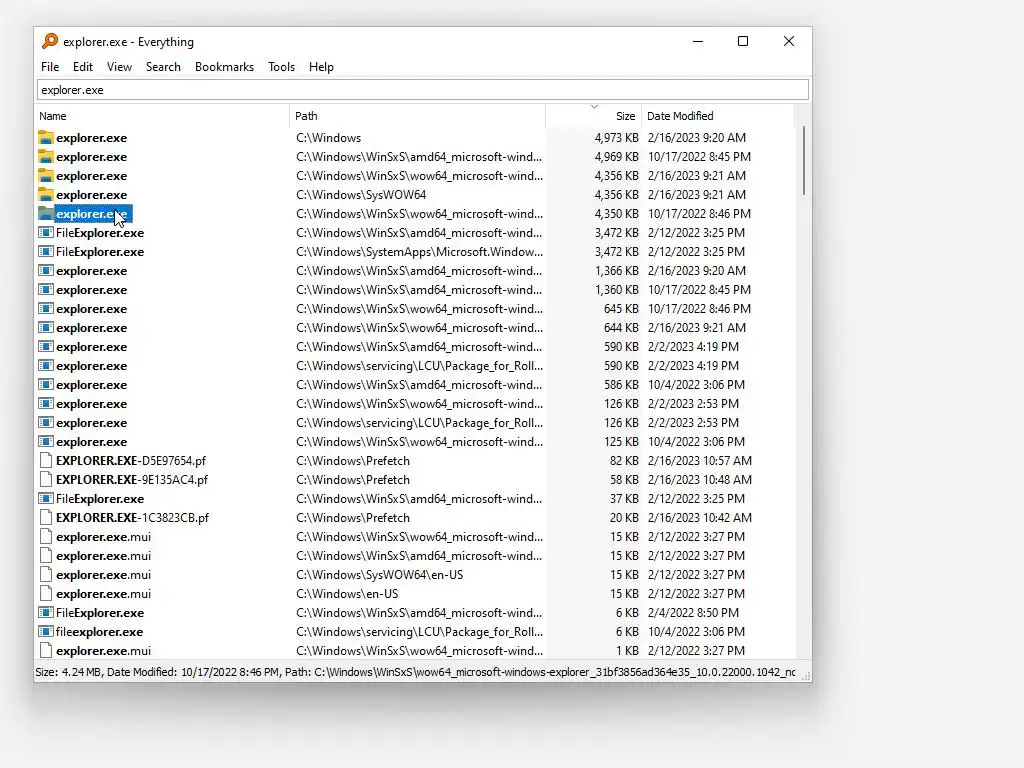The width and height of the screenshot is (1024, 768).
Task: Click the status bar file details text
Action: (x=415, y=672)
